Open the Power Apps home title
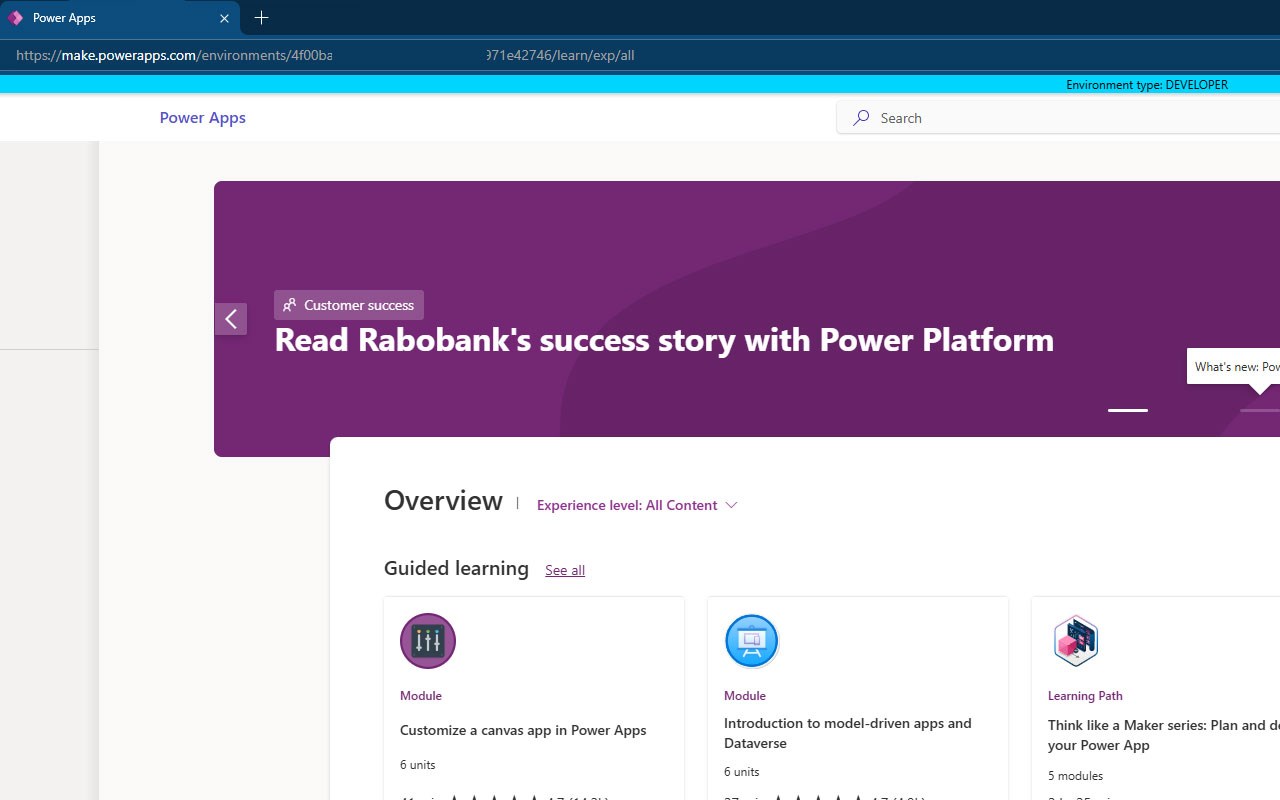Image resolution: width=1280 pixels, height=800 pixels. (x=202, y=118)
